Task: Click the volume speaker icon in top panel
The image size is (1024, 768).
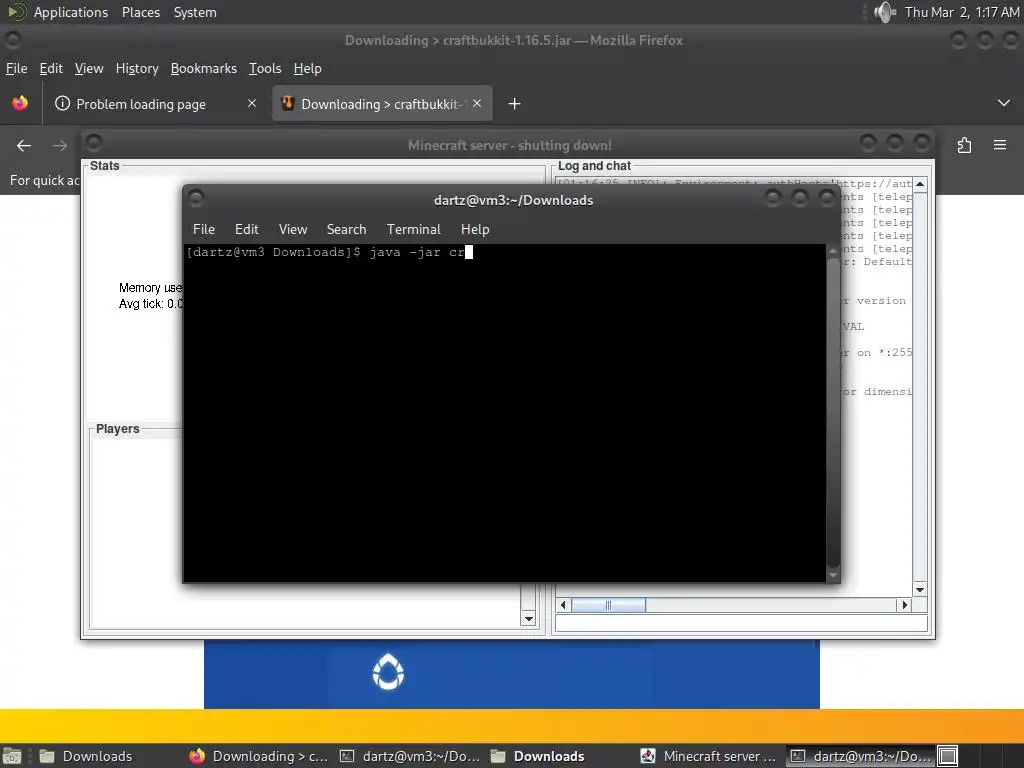Action: [884, 12]
